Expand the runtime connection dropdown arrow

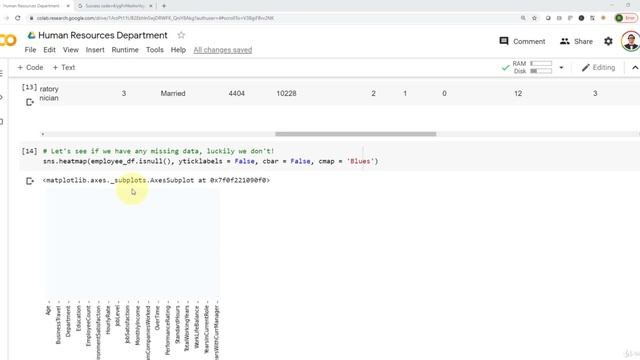[x=561, y=68]
